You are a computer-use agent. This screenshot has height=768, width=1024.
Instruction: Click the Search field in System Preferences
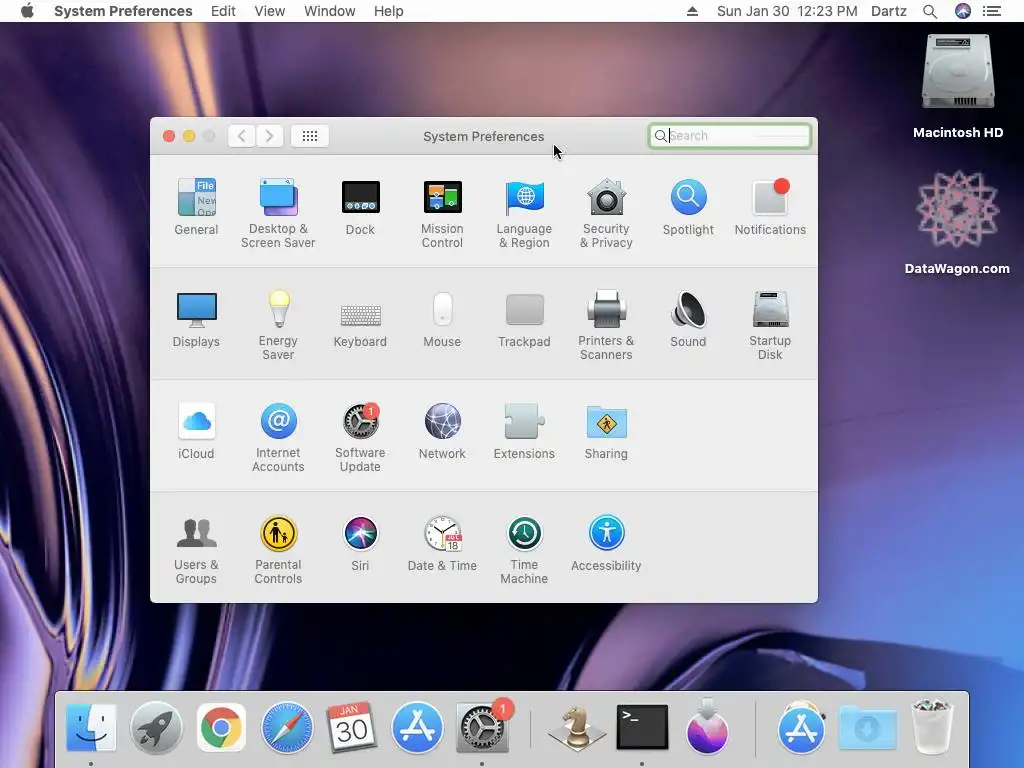point(729,136)
